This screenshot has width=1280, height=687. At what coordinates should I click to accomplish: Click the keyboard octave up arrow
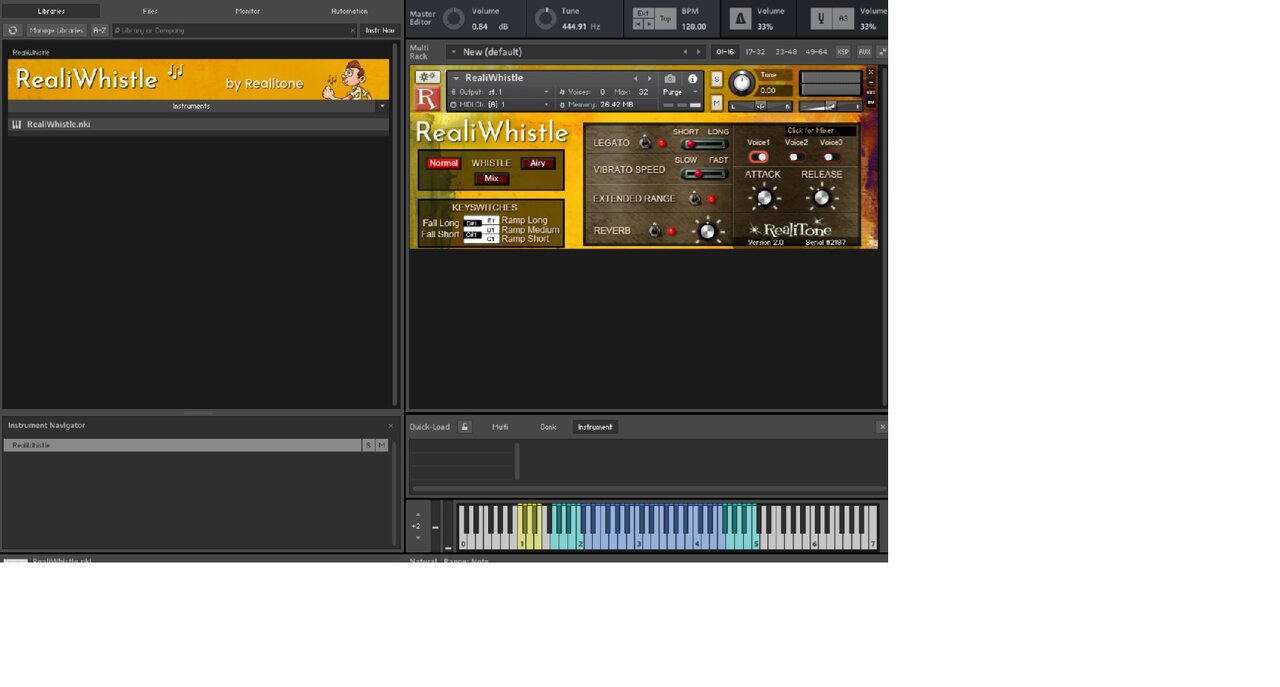[418, 514]
